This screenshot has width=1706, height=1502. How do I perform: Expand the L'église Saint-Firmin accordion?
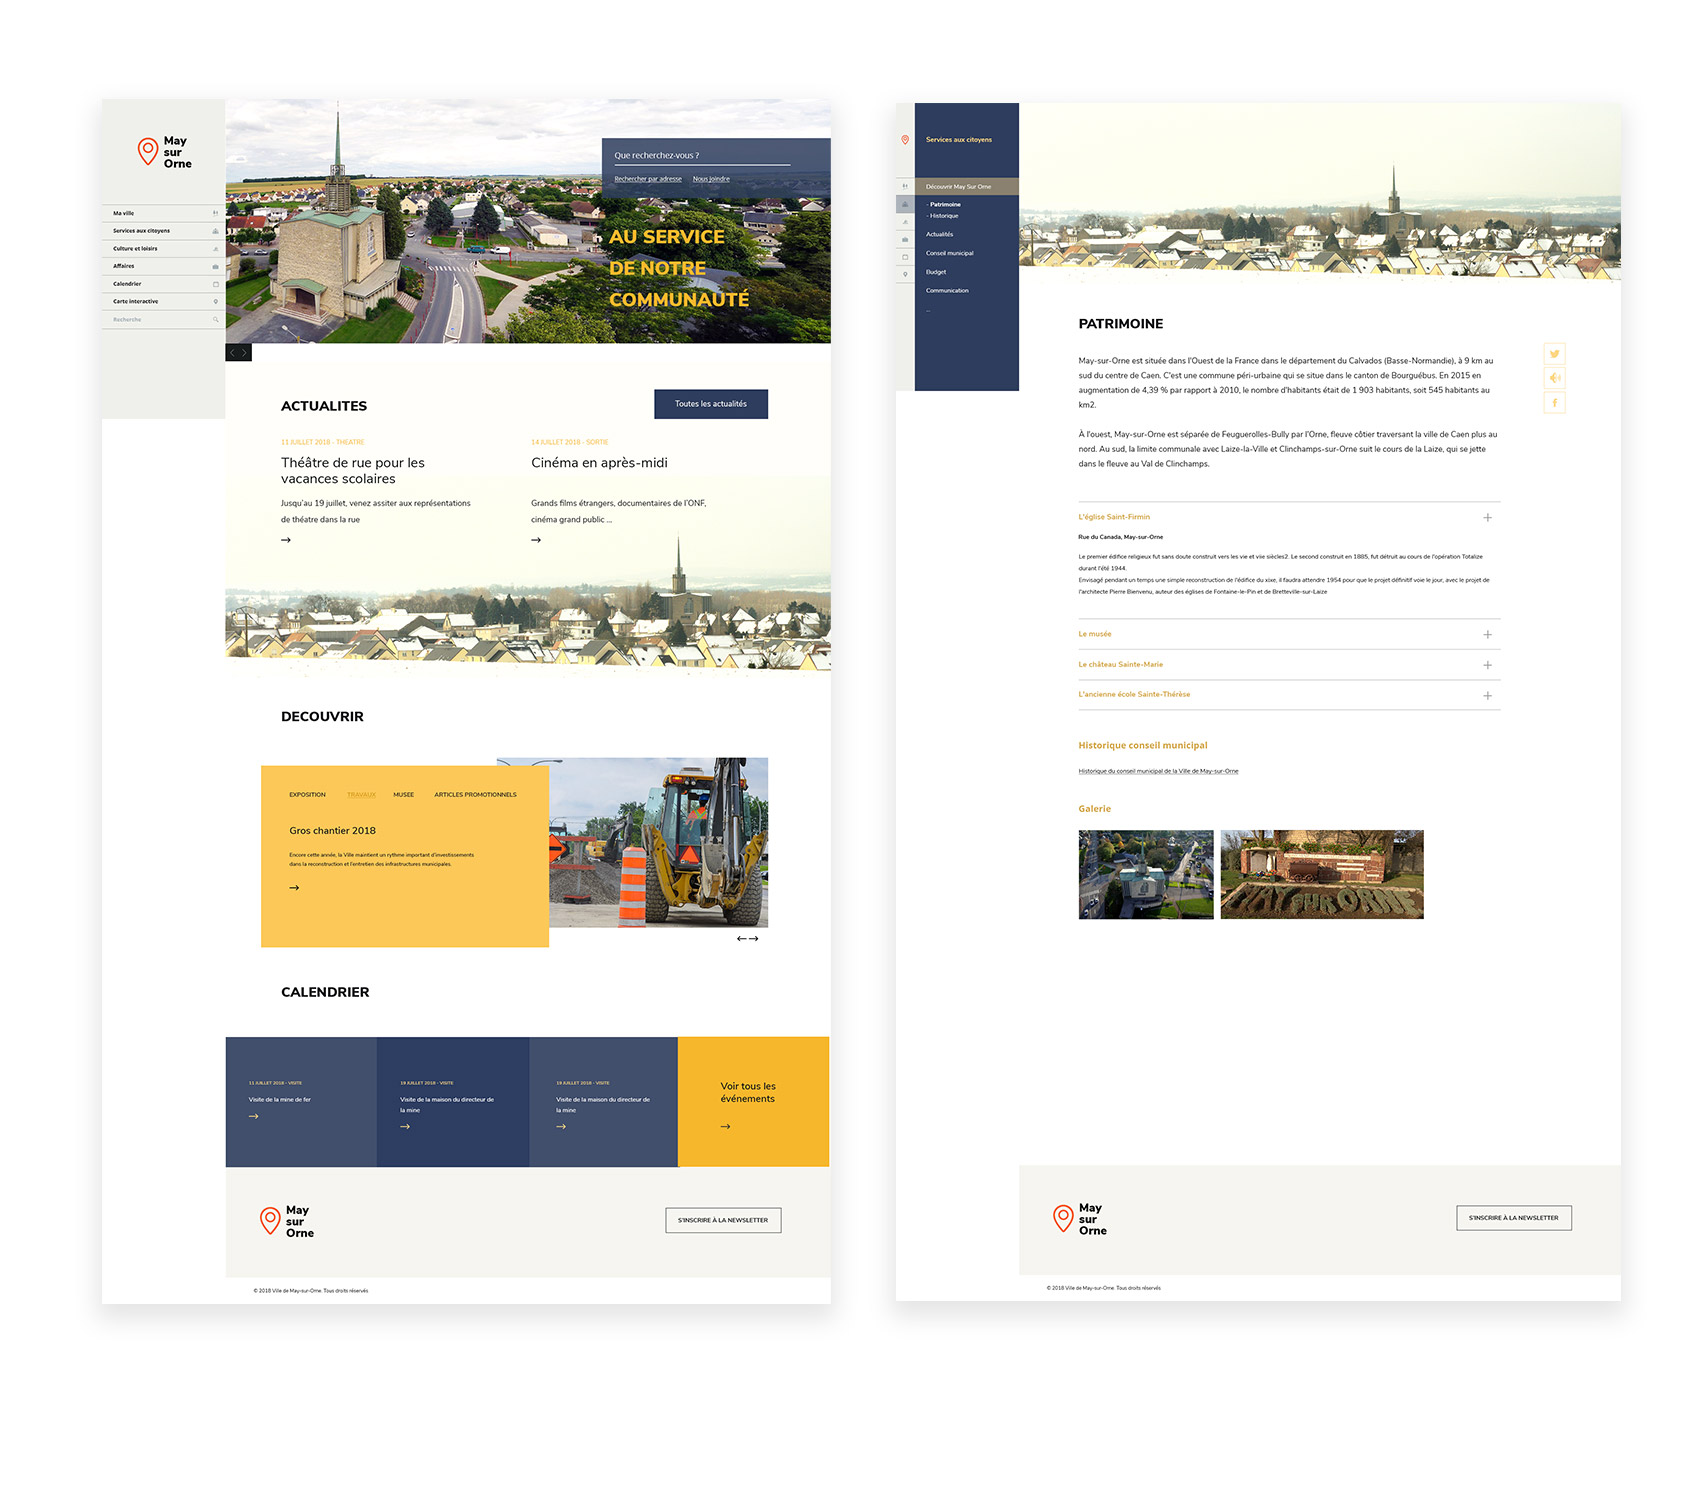1487,518
